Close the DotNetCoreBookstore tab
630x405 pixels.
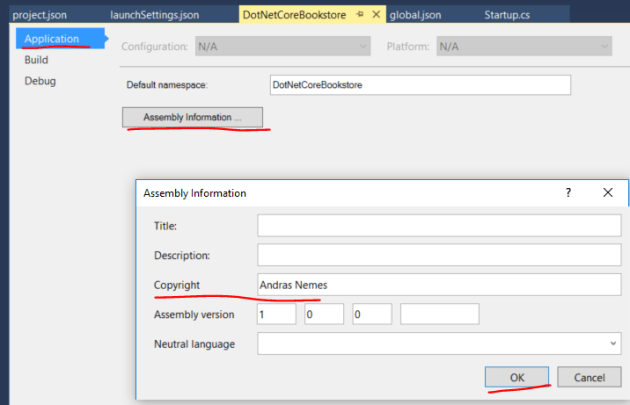(x=376, y=14)
